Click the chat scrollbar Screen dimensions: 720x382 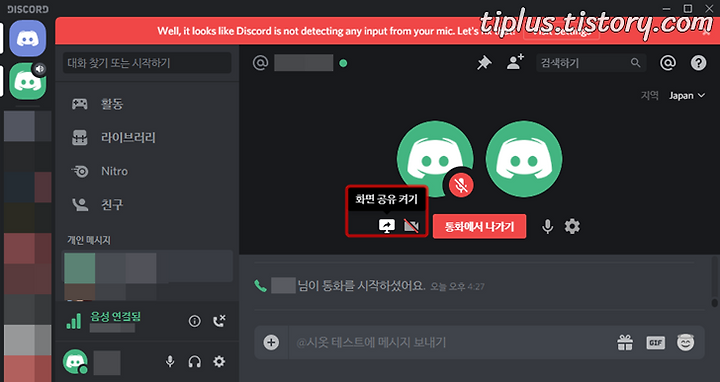click(714, 303)
